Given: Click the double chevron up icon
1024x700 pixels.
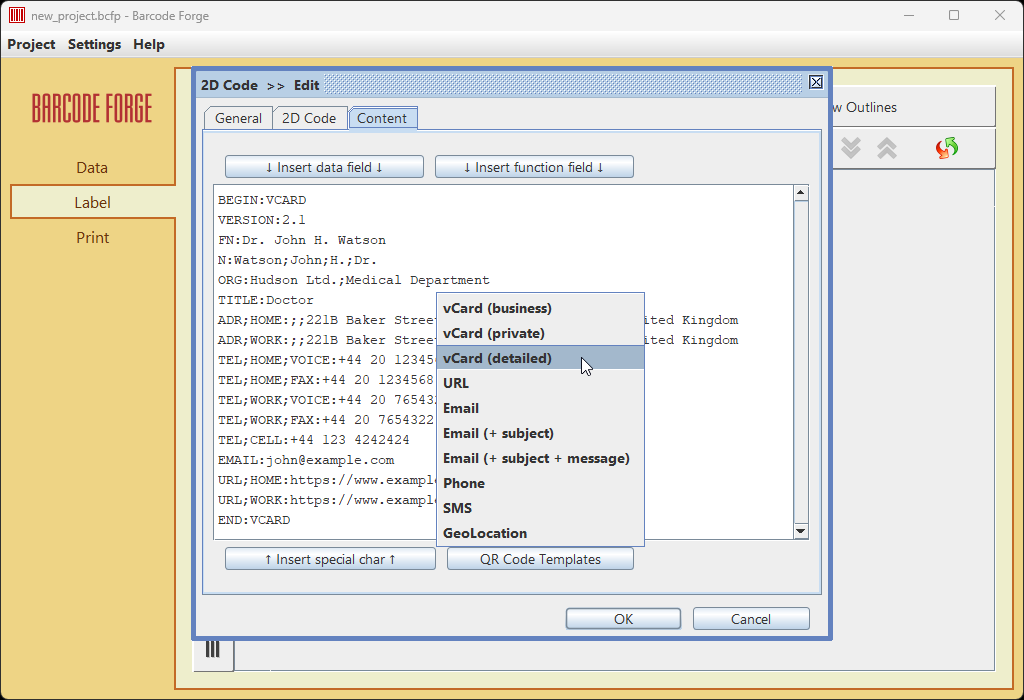Looking at the screenshot, I should 886,148.
